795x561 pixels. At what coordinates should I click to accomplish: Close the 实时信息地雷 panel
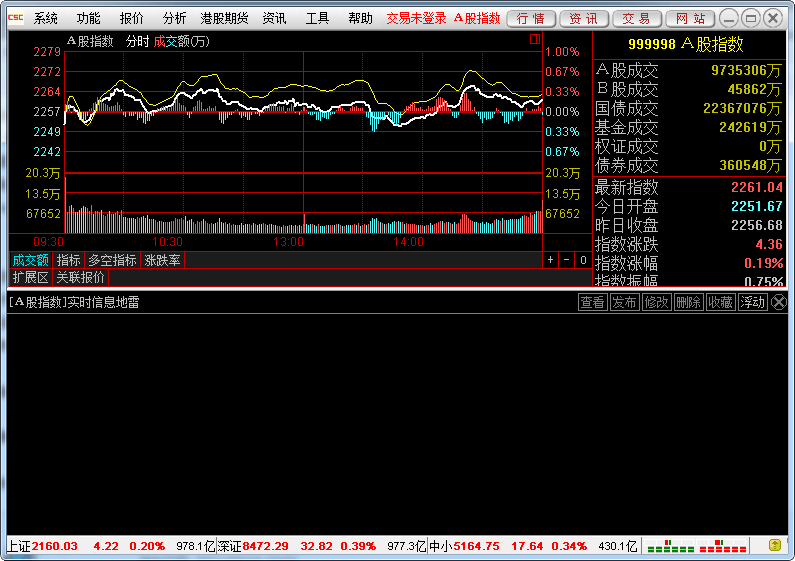[x=779, y=302]
